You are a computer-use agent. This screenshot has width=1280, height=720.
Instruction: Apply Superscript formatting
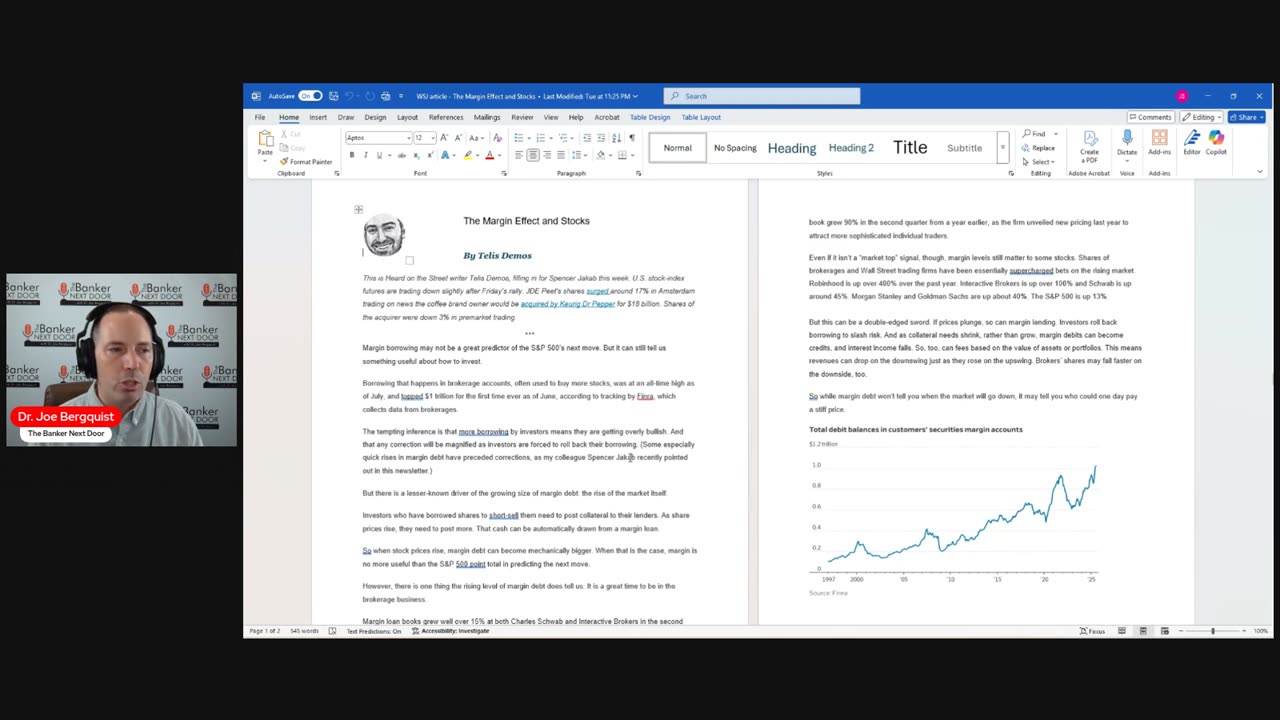pyautogui.click(x=430, y=155)
